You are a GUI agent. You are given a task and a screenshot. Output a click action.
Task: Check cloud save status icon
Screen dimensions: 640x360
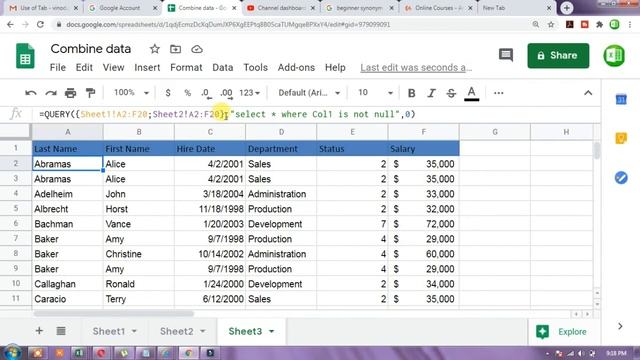197,49
